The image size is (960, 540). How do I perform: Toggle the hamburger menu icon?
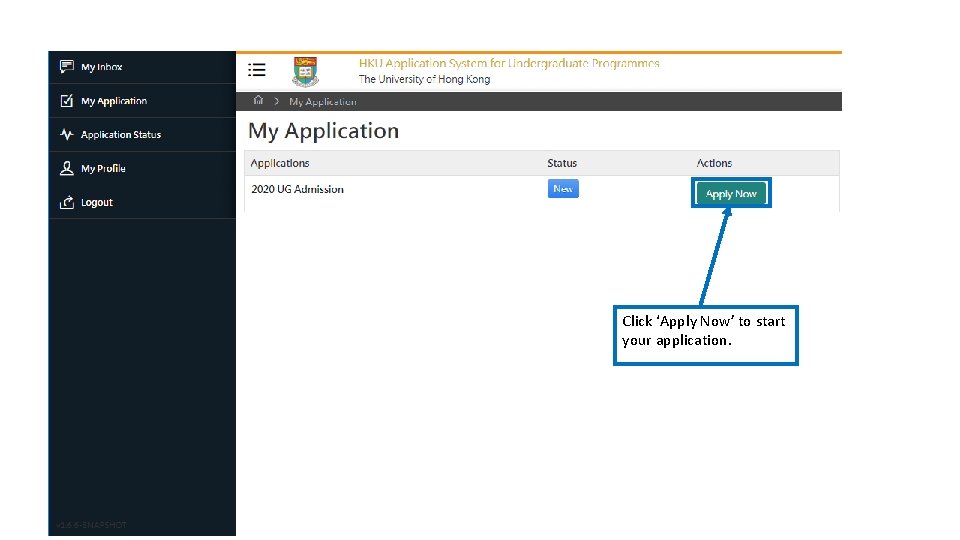(x=257, y=70)
